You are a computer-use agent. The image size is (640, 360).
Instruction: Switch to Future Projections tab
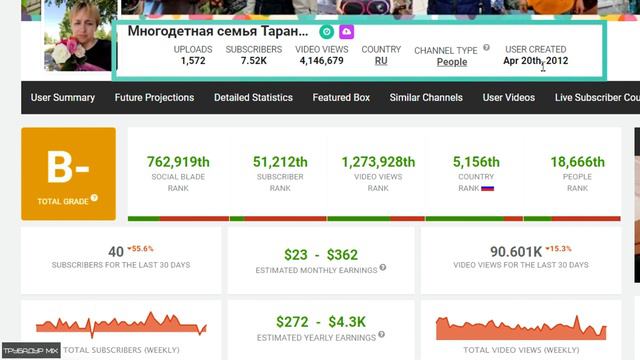pyautogui.click(x=154, y=98)
